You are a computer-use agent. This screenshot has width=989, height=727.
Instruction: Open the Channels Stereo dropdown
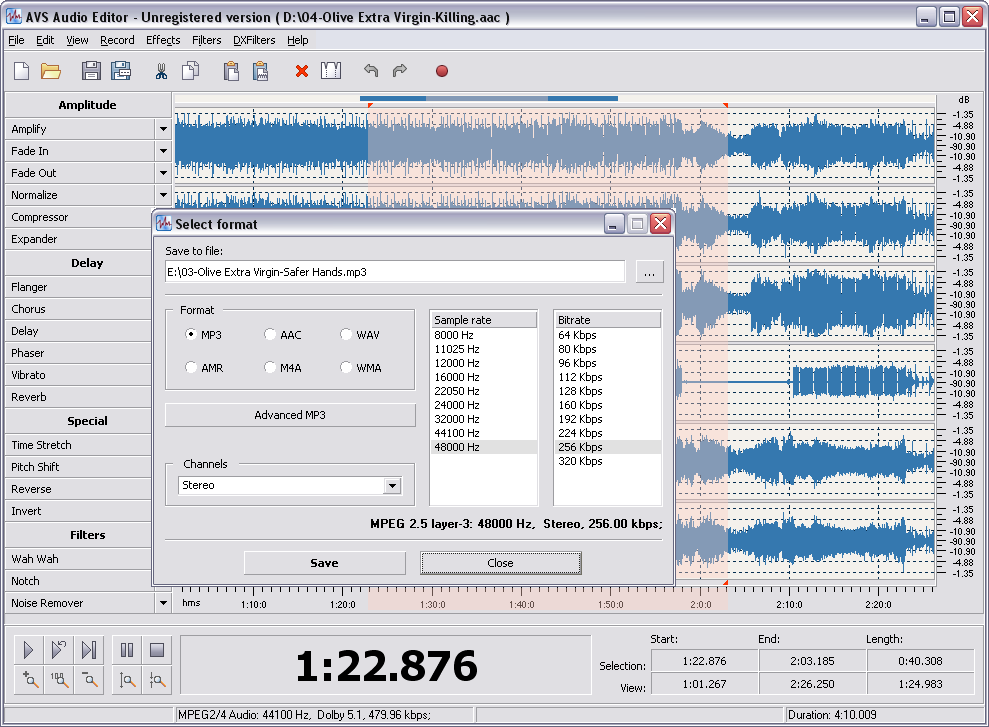[x=392, y=486]
